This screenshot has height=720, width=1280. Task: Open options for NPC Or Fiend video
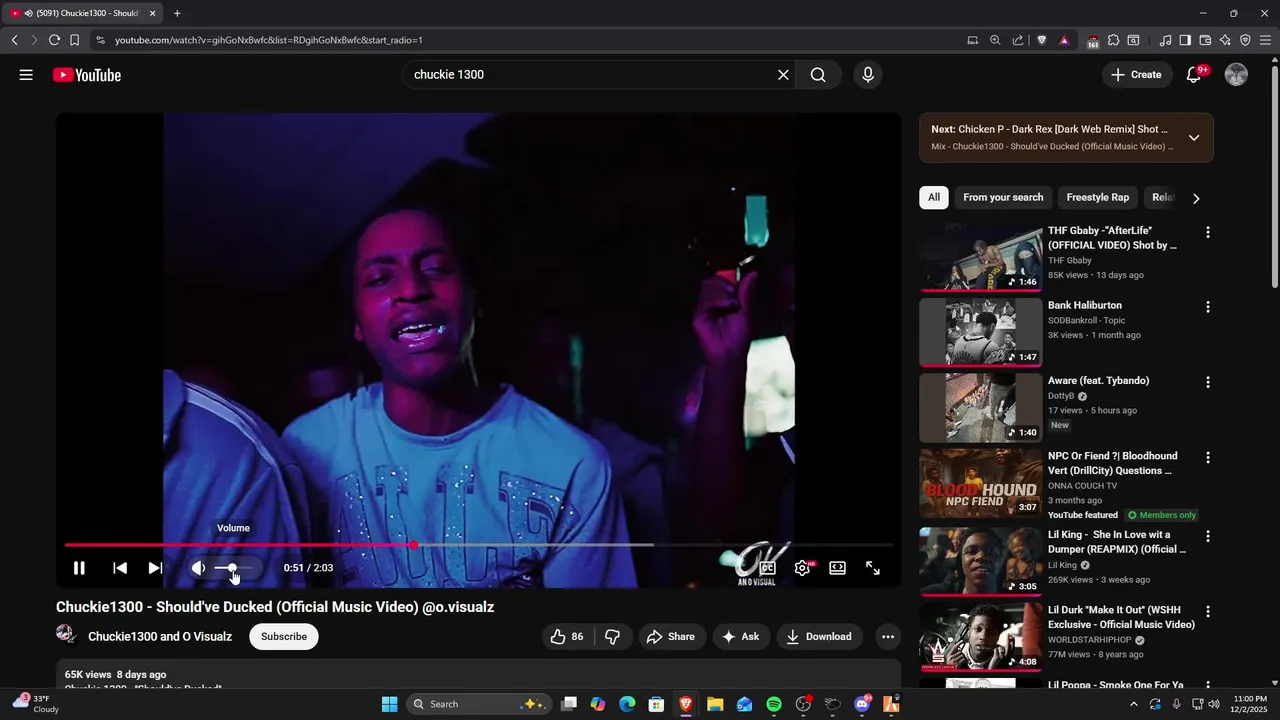pyautogui.click(x=1208, y=457)
